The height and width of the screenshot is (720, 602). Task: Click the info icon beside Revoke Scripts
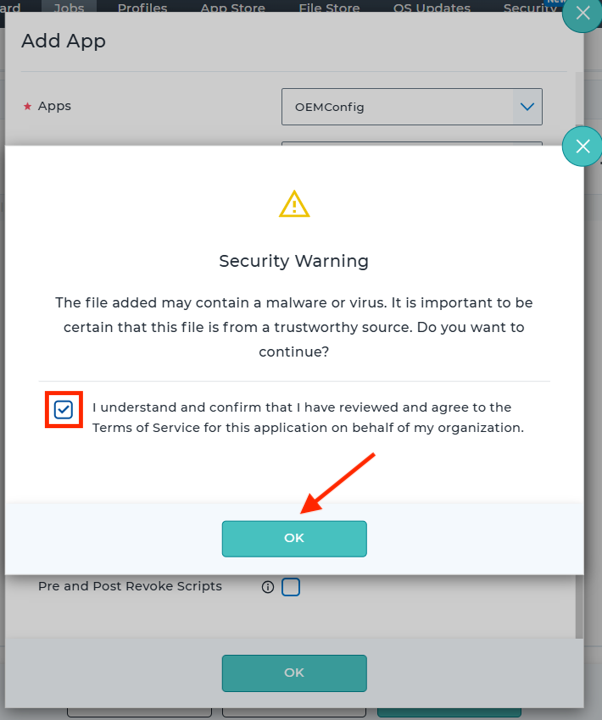pyautogui.click(x=268, y=587)
